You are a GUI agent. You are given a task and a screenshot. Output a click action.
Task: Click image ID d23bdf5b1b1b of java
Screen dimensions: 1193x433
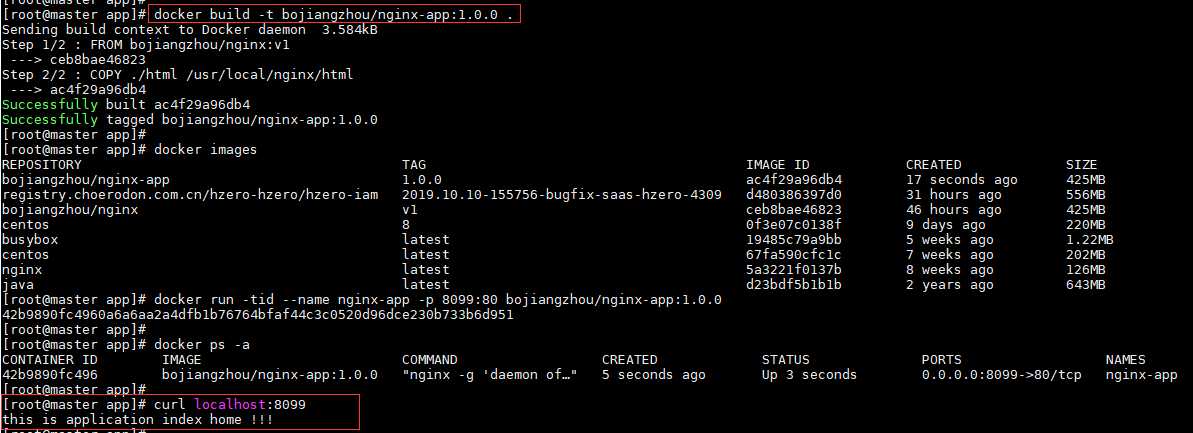tap(794, 285)
